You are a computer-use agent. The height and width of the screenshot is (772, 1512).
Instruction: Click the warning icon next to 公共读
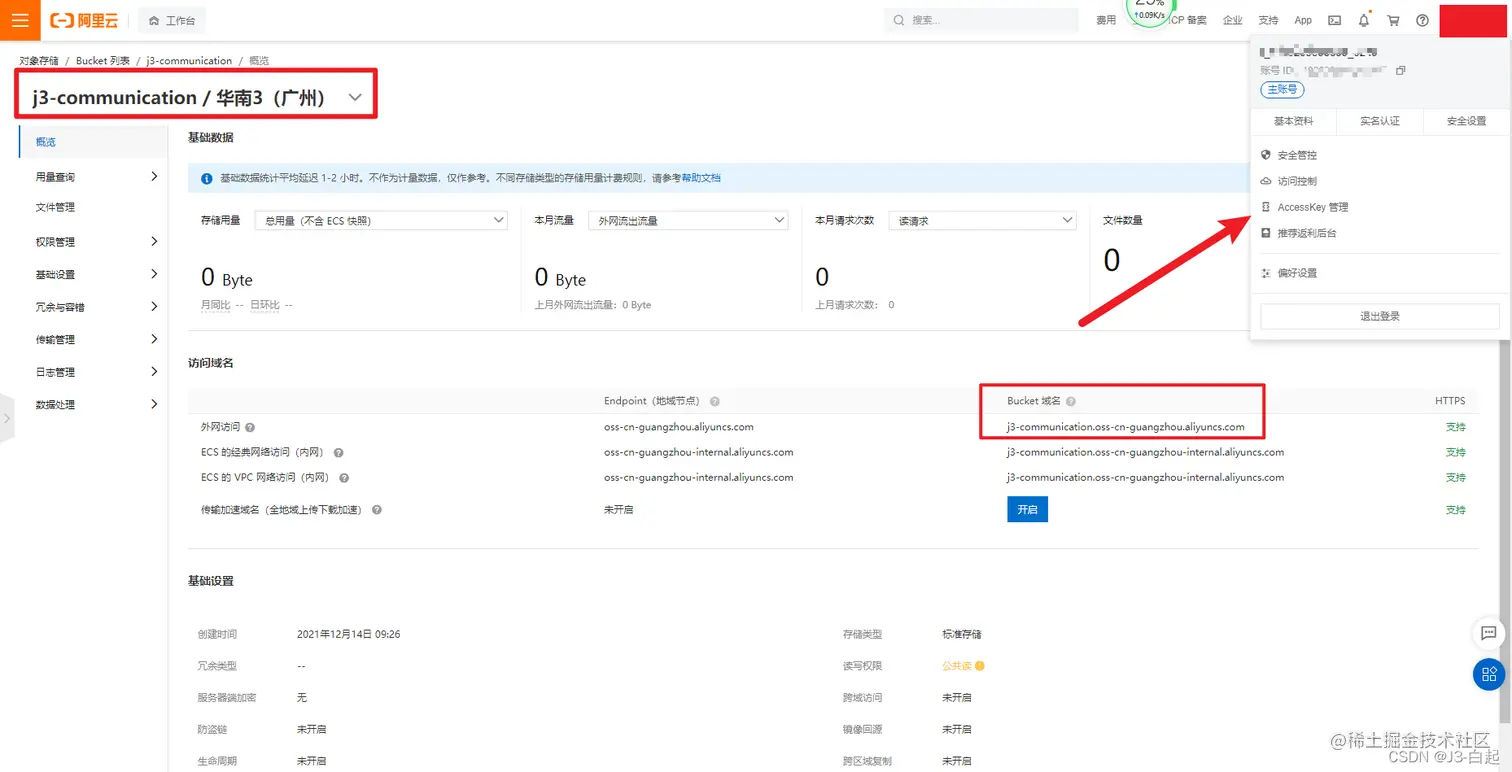(980, 666)
